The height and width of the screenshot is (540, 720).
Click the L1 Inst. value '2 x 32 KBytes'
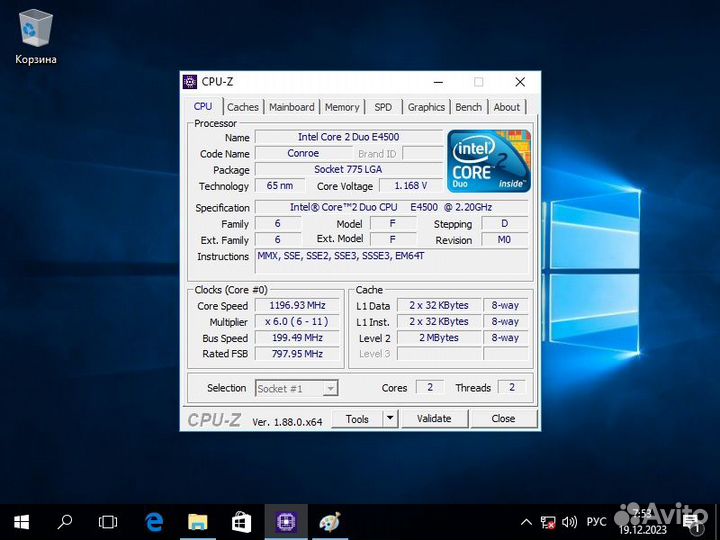[x=439, y=321]
